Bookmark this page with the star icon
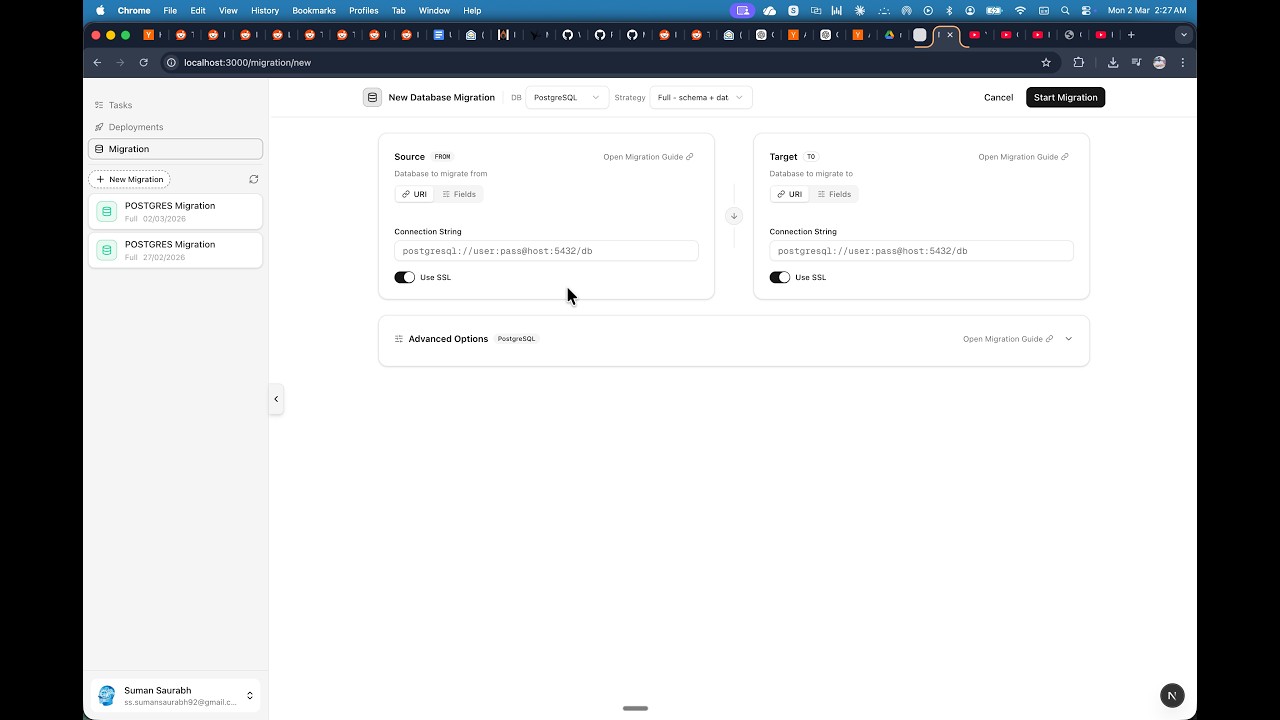The image size is (1280, 720). coord(1046,62)
